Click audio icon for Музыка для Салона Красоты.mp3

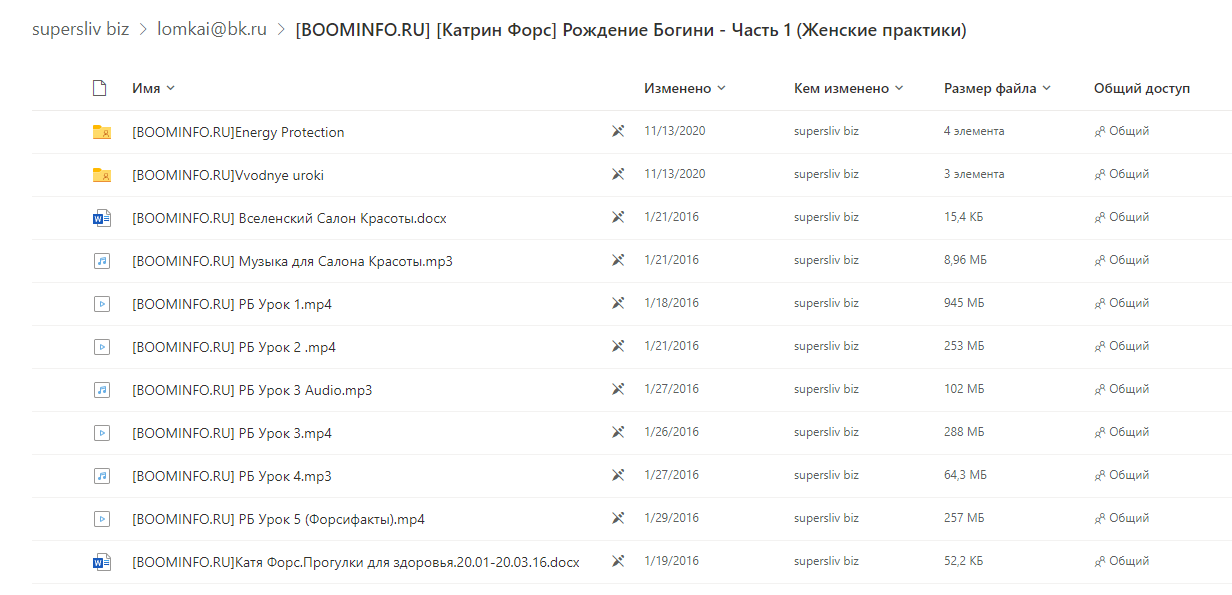click(x=101, y=261)
